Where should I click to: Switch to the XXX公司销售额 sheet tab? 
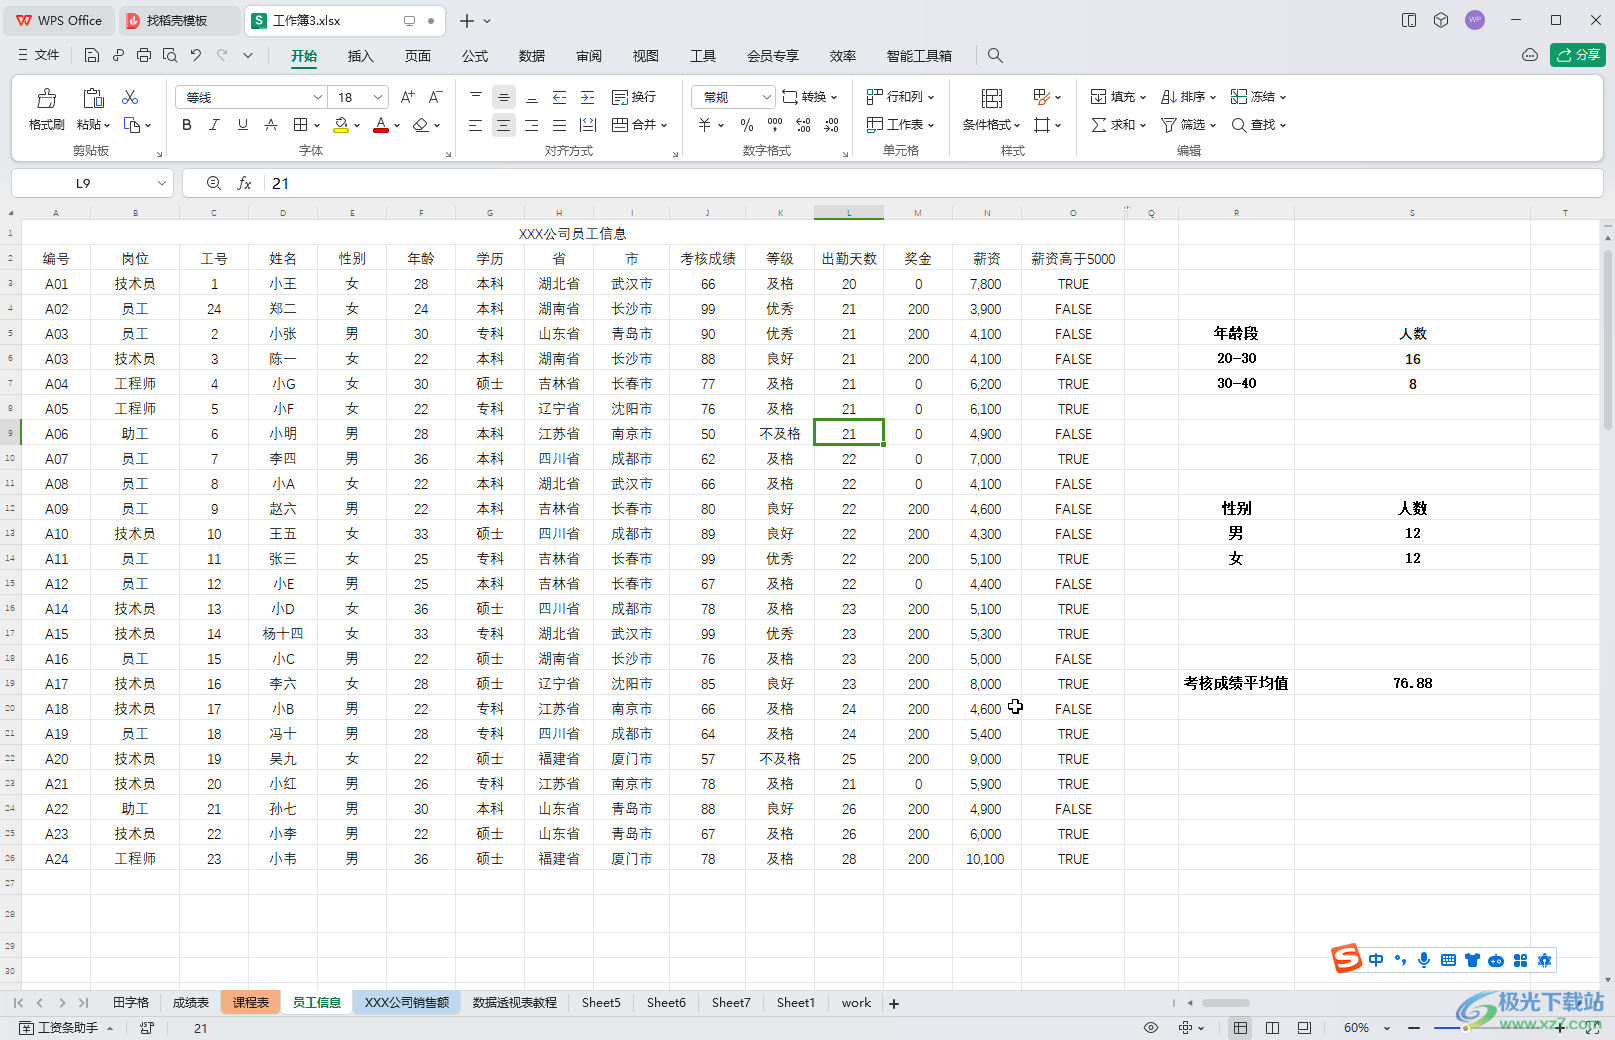(406, 1003)
